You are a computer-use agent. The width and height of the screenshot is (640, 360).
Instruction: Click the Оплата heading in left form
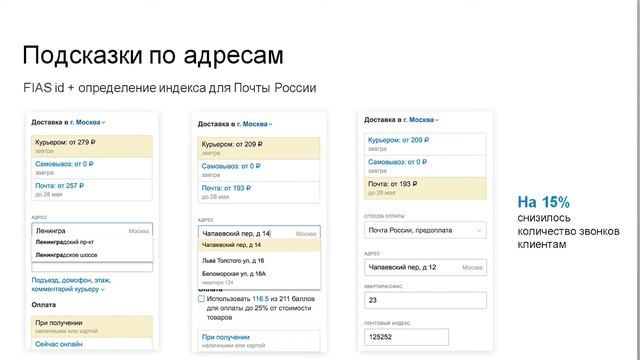[x=44, y=305]
